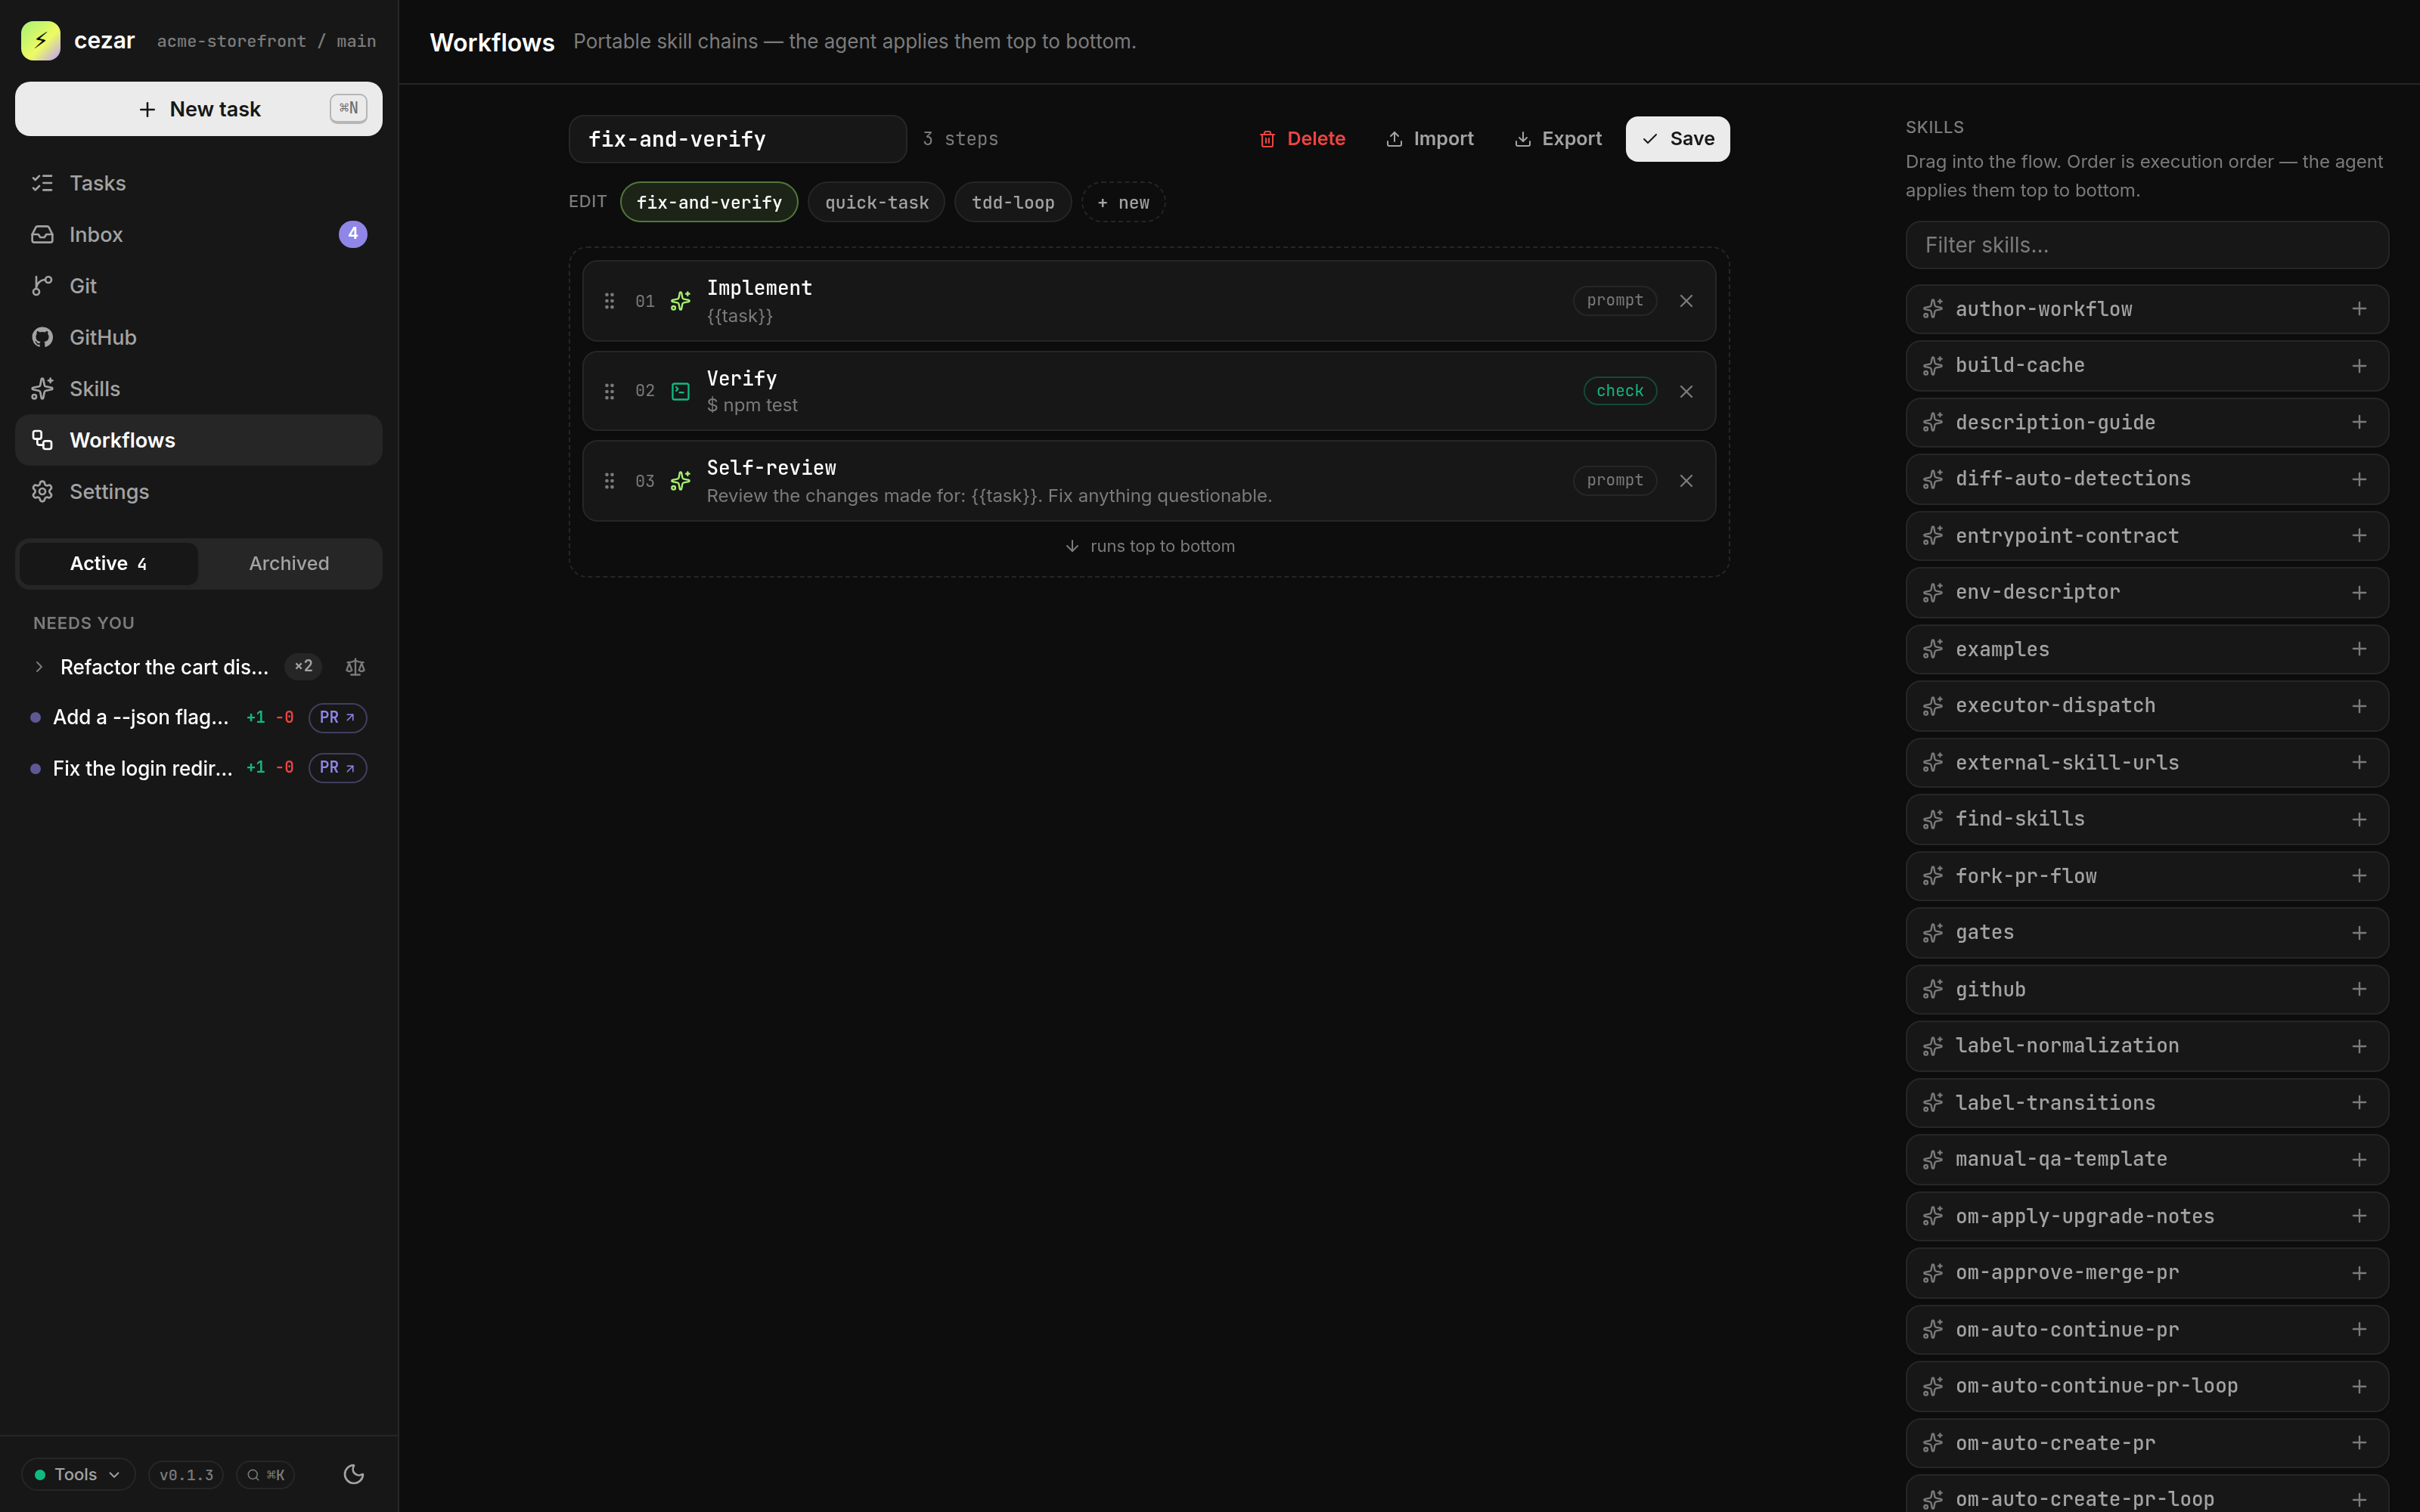The height and width of the screenshot is (1512, 2420).
Task: Add a new workflow with + new
Action: pyautogui.click(x=1123, y=202)
